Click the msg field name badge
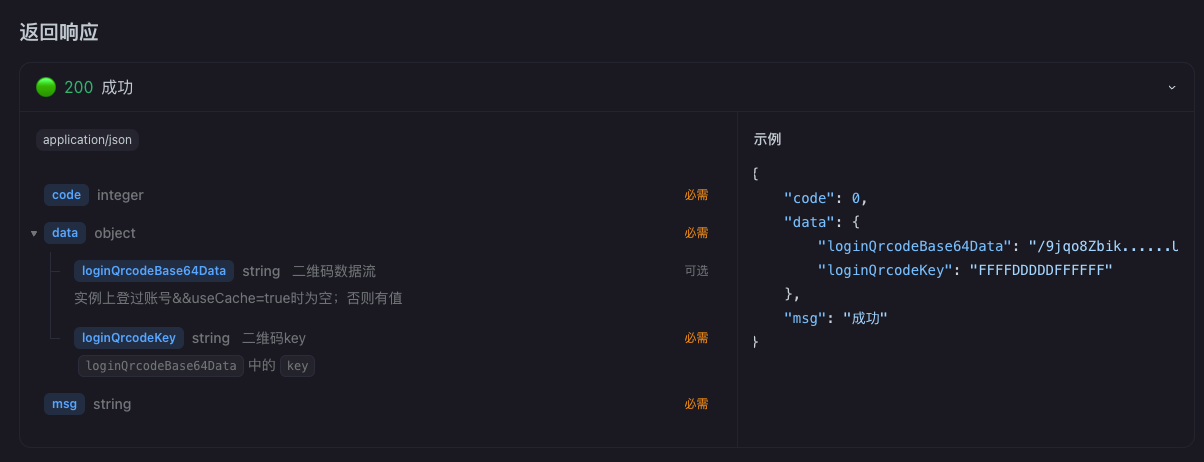This screenshot has width=1204, height=462. point(64,404)
